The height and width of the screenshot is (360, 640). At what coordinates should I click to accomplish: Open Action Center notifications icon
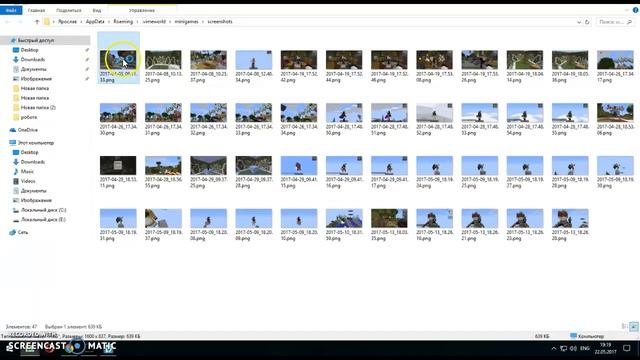click(627, 348)
